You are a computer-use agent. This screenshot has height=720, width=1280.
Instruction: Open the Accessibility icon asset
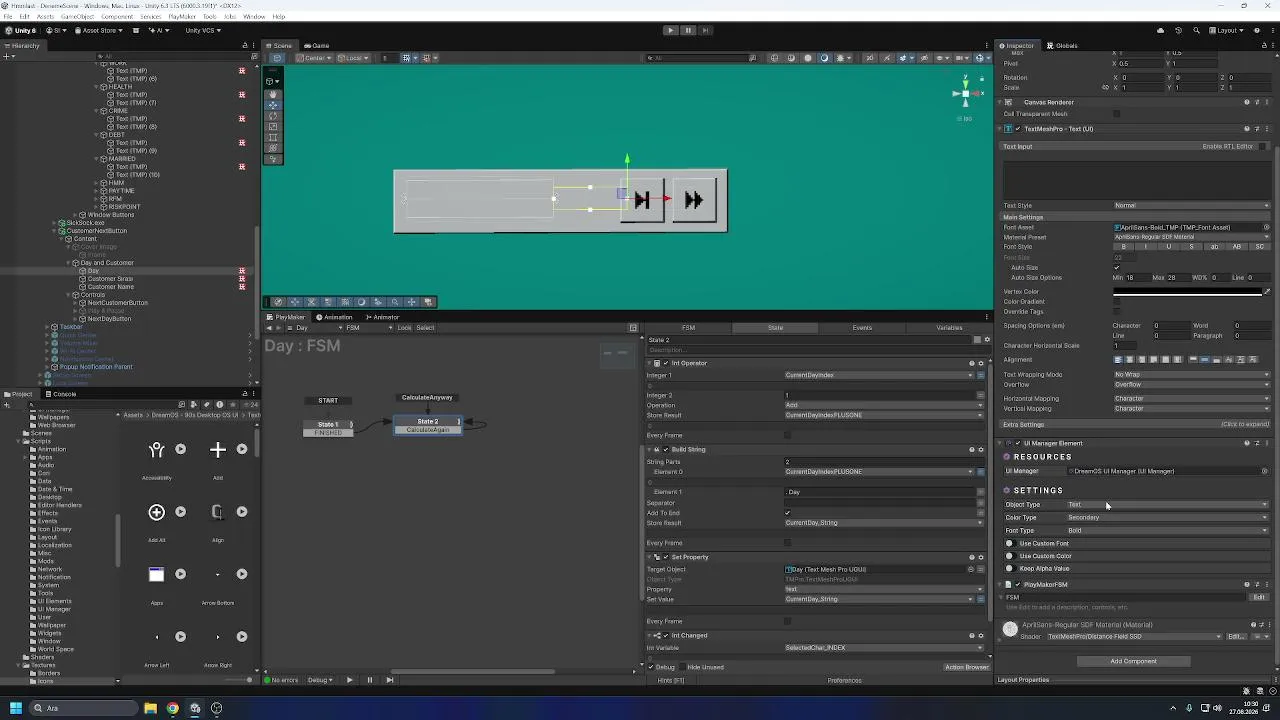pos(156,450)
